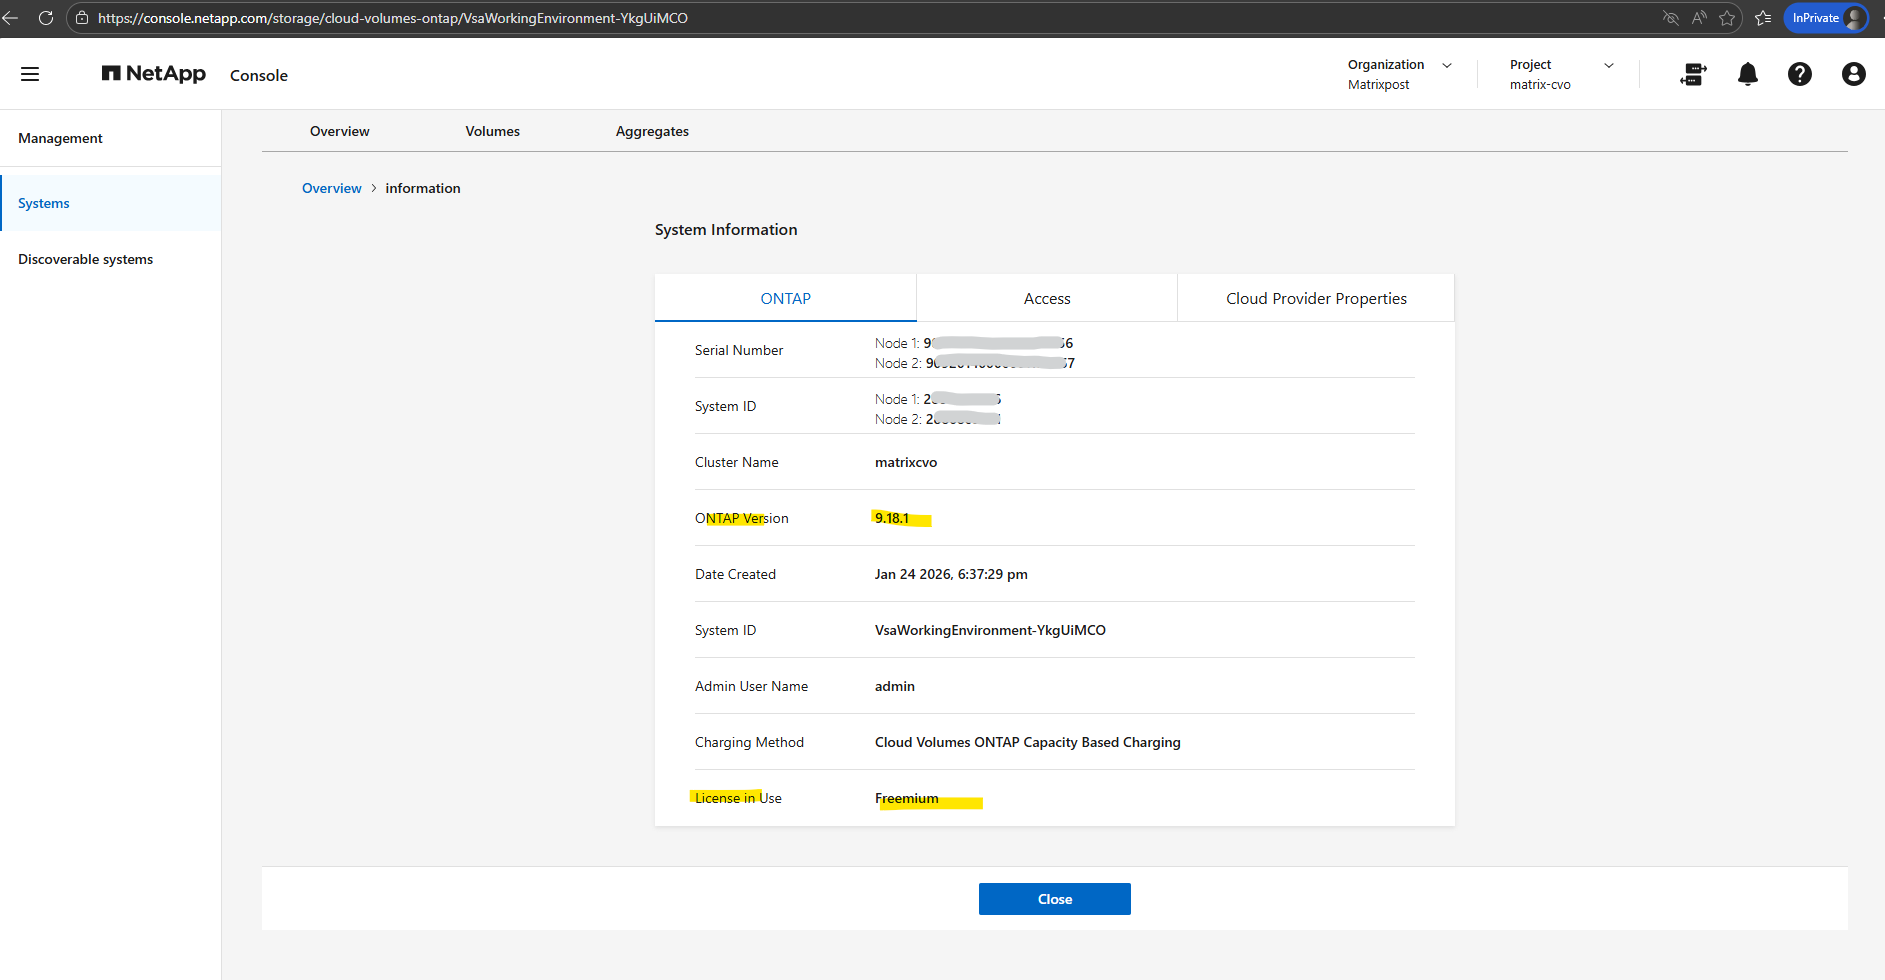Select Discoverable systems in sidebar
Viewport: 1885px width, 980px height.
tap(86, 259)
